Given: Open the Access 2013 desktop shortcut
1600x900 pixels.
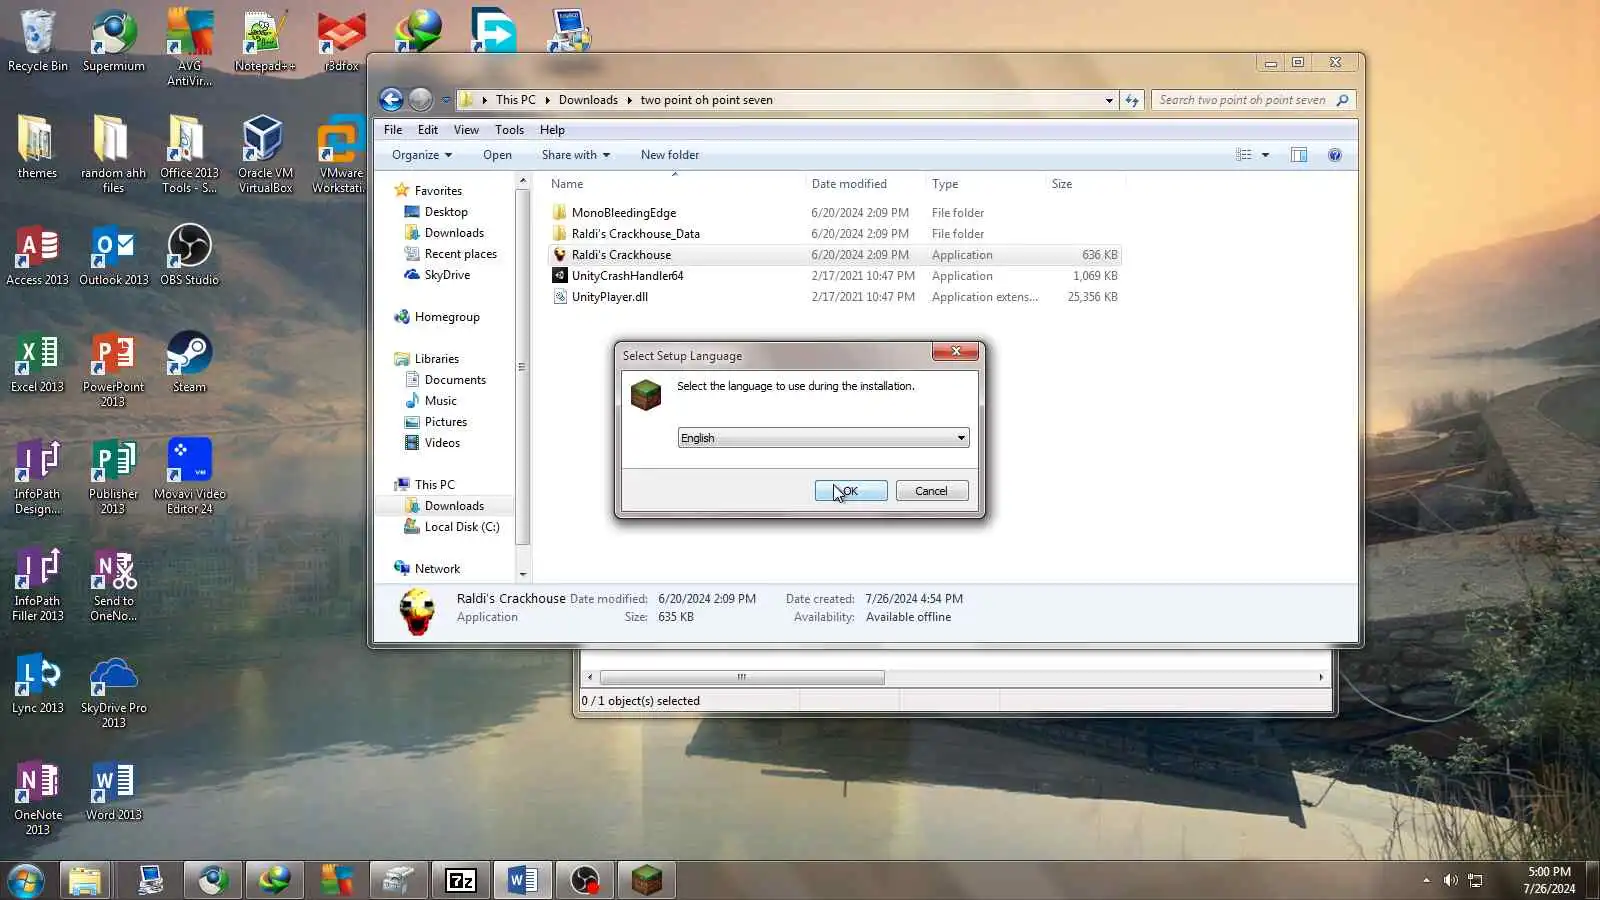Looking at the screenshot, I should (x=38, y=255).
